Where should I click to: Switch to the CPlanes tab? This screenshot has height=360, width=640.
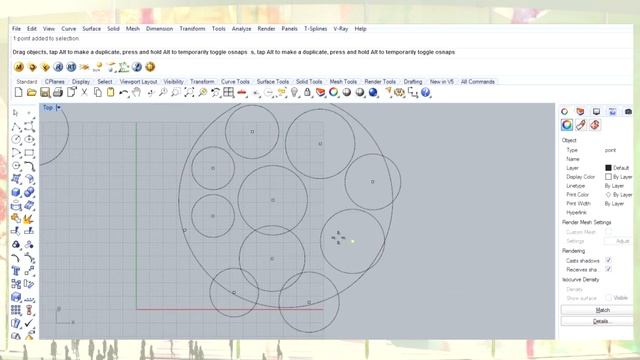[55, 82]
